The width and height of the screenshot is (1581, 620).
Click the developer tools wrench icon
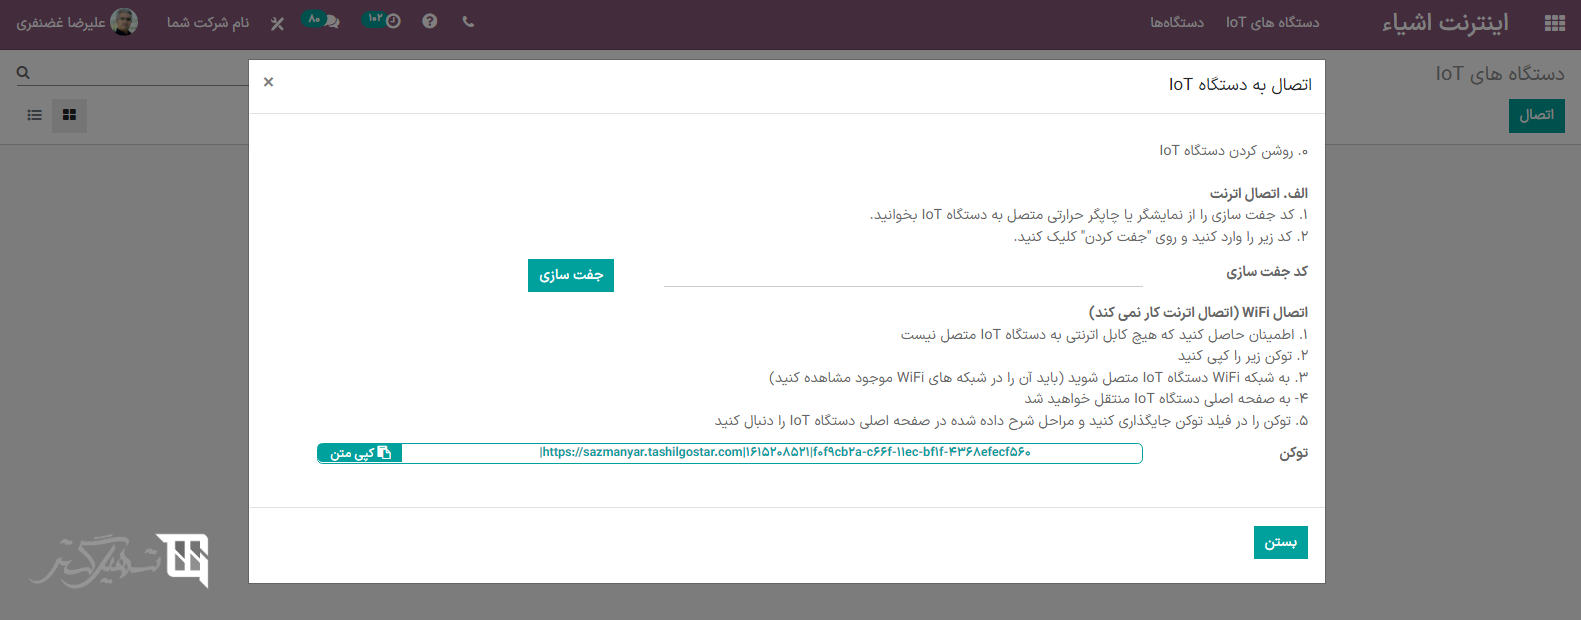coord(277,23)
